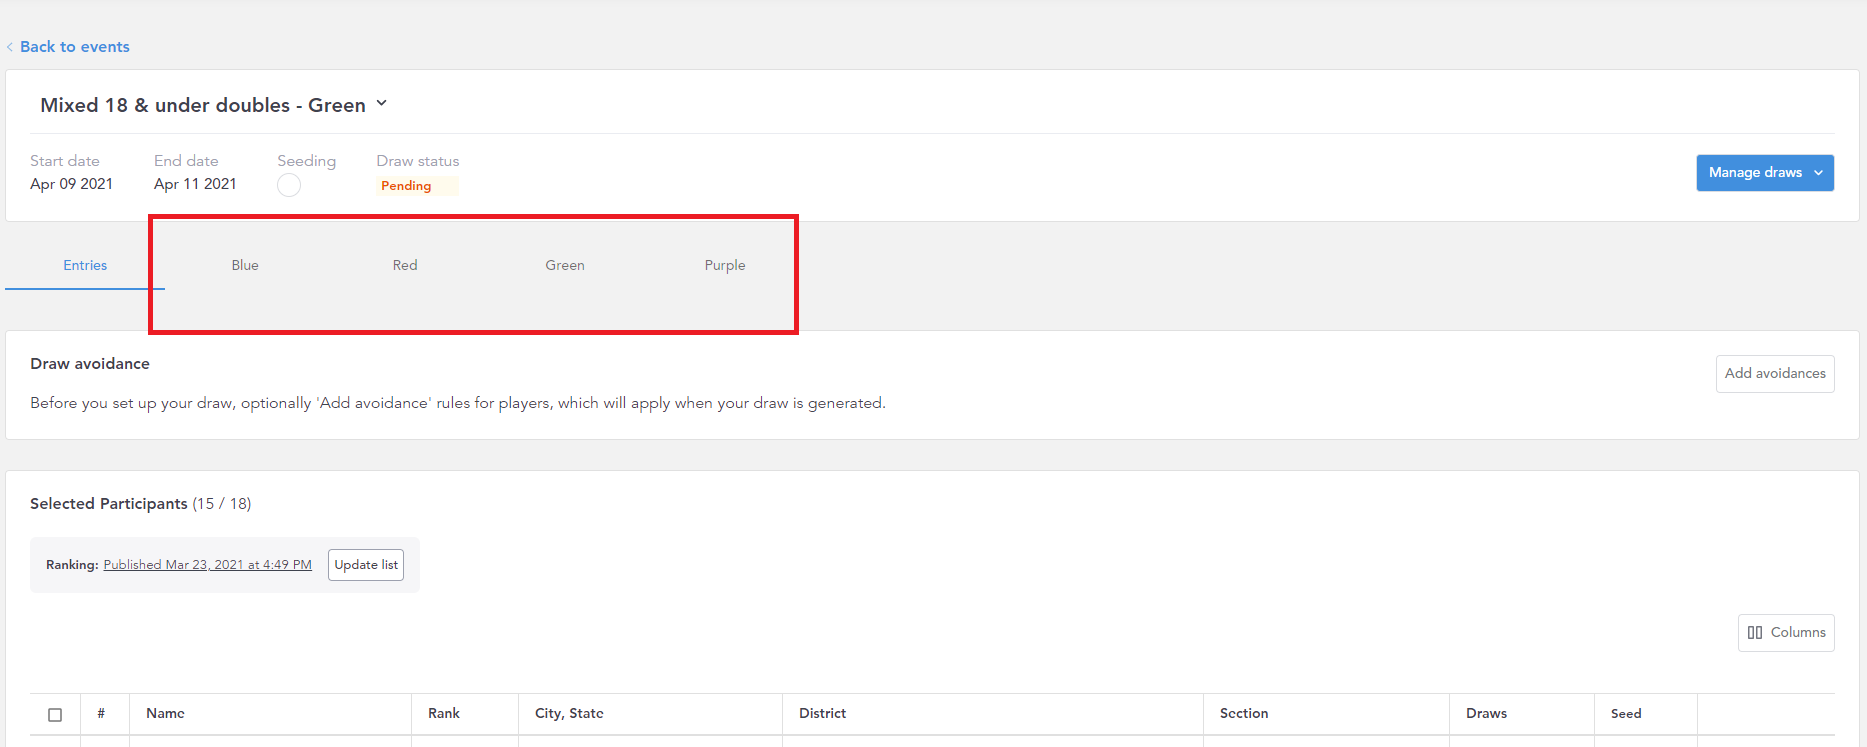Sort table by Name column
This screenshot has height=747, width=1867.
[x=165, y=714]
